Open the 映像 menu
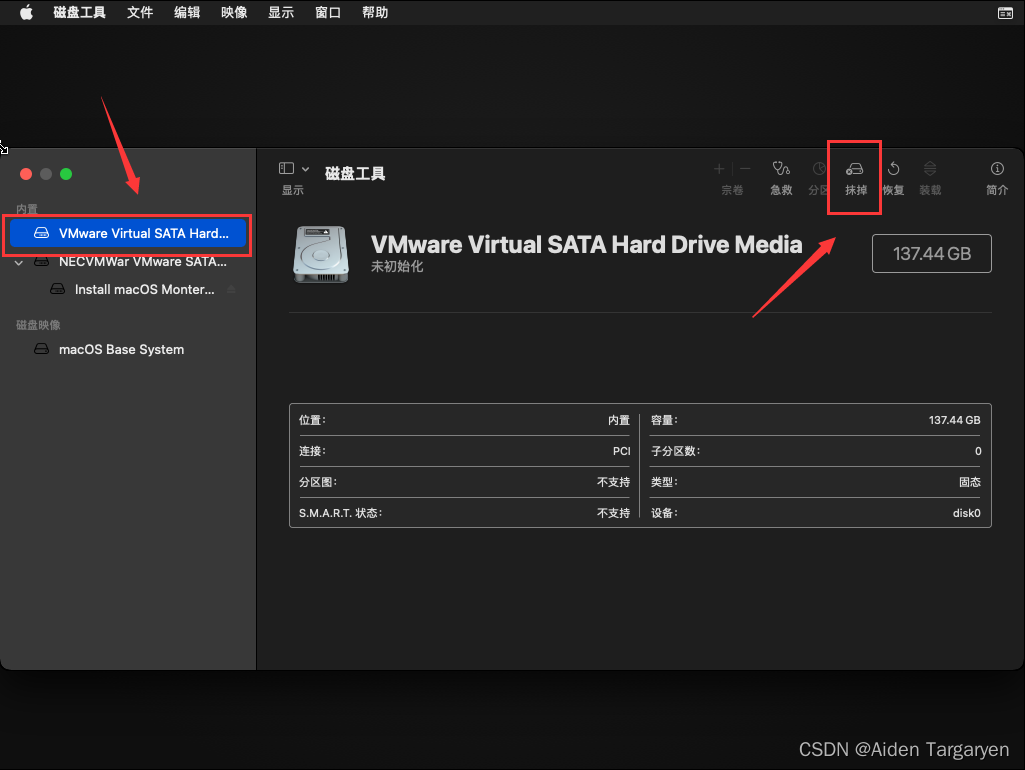1025x770 pixels. point(234,12)
